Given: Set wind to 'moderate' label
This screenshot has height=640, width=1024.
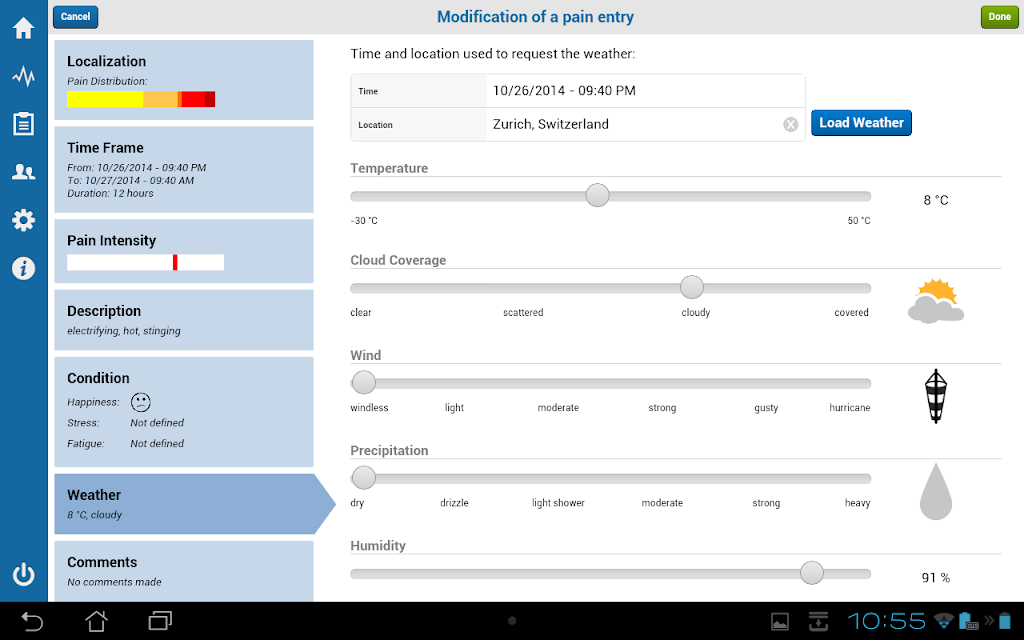Looking at the screenshot, I should point(558,408).
